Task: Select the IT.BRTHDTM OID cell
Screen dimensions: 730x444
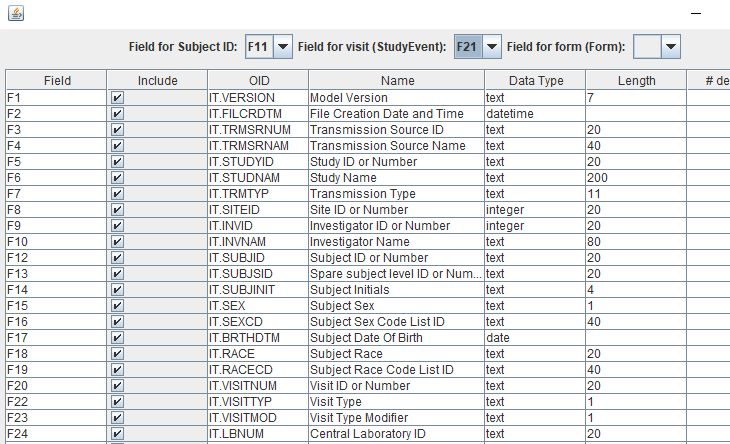Action: pyautogui.click(x=258, y=338)
